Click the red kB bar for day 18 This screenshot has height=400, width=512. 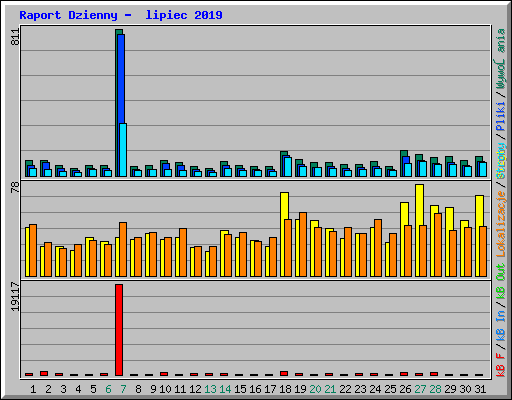pyautogui.click(x=284, y=373)
